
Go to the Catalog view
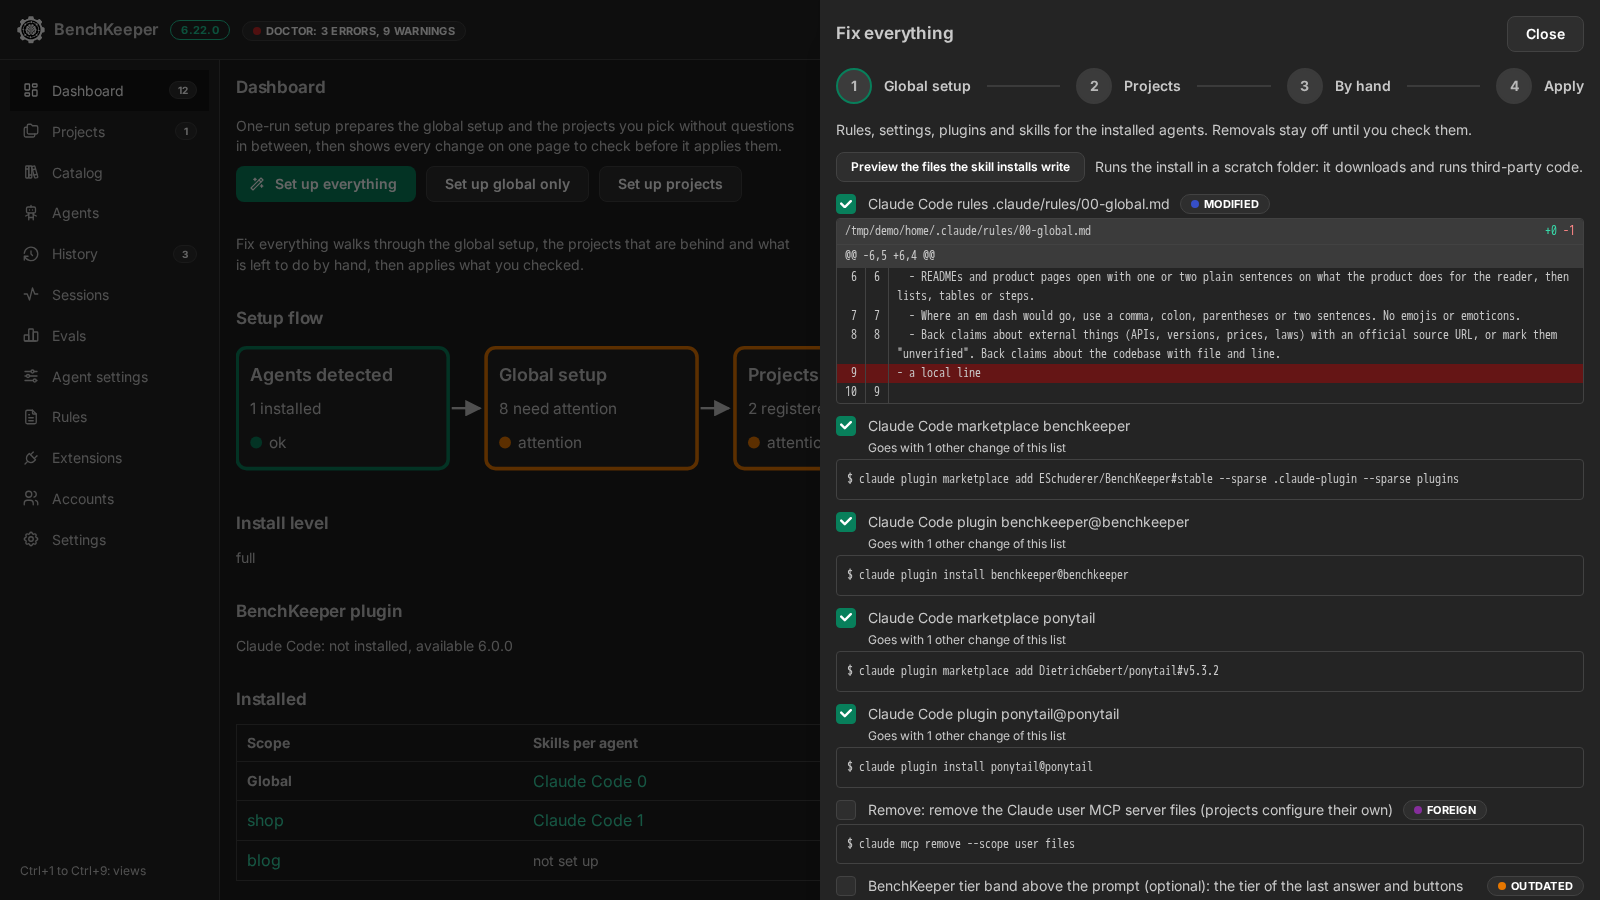point(110,172)
